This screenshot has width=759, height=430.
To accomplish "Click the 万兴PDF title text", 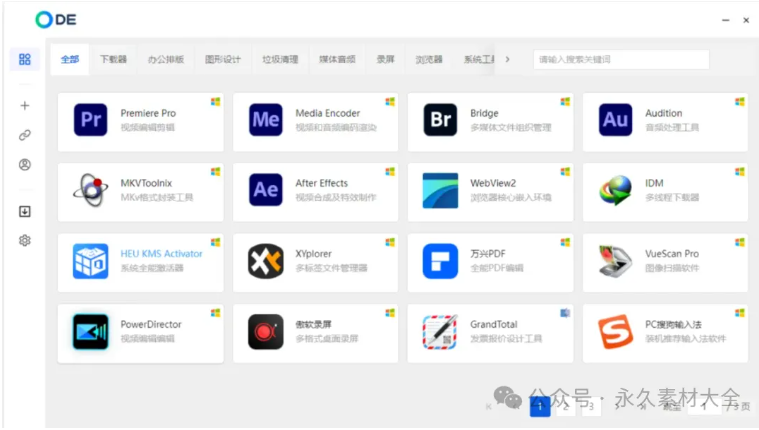I will pyautogui.click(x=488, y=254).
